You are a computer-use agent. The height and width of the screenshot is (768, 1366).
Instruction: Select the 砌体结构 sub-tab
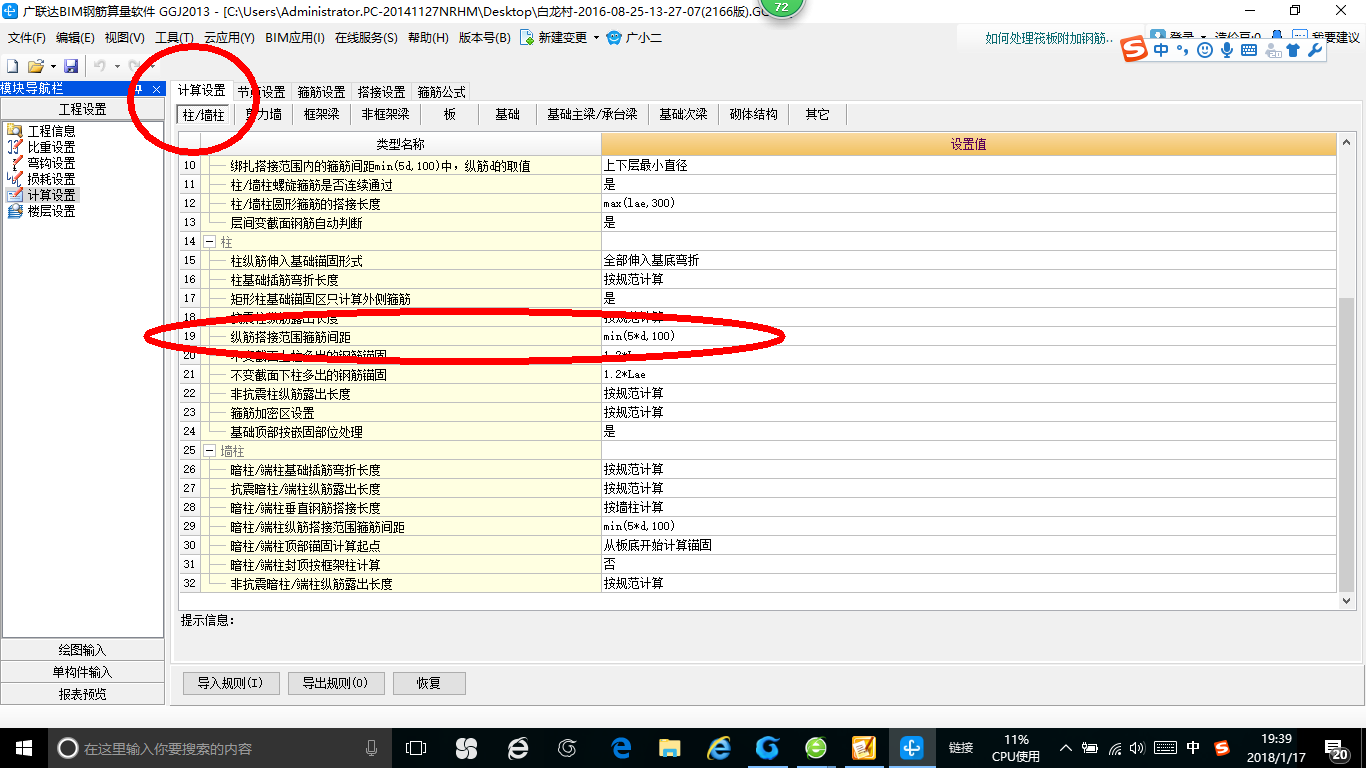click(754, 115)
